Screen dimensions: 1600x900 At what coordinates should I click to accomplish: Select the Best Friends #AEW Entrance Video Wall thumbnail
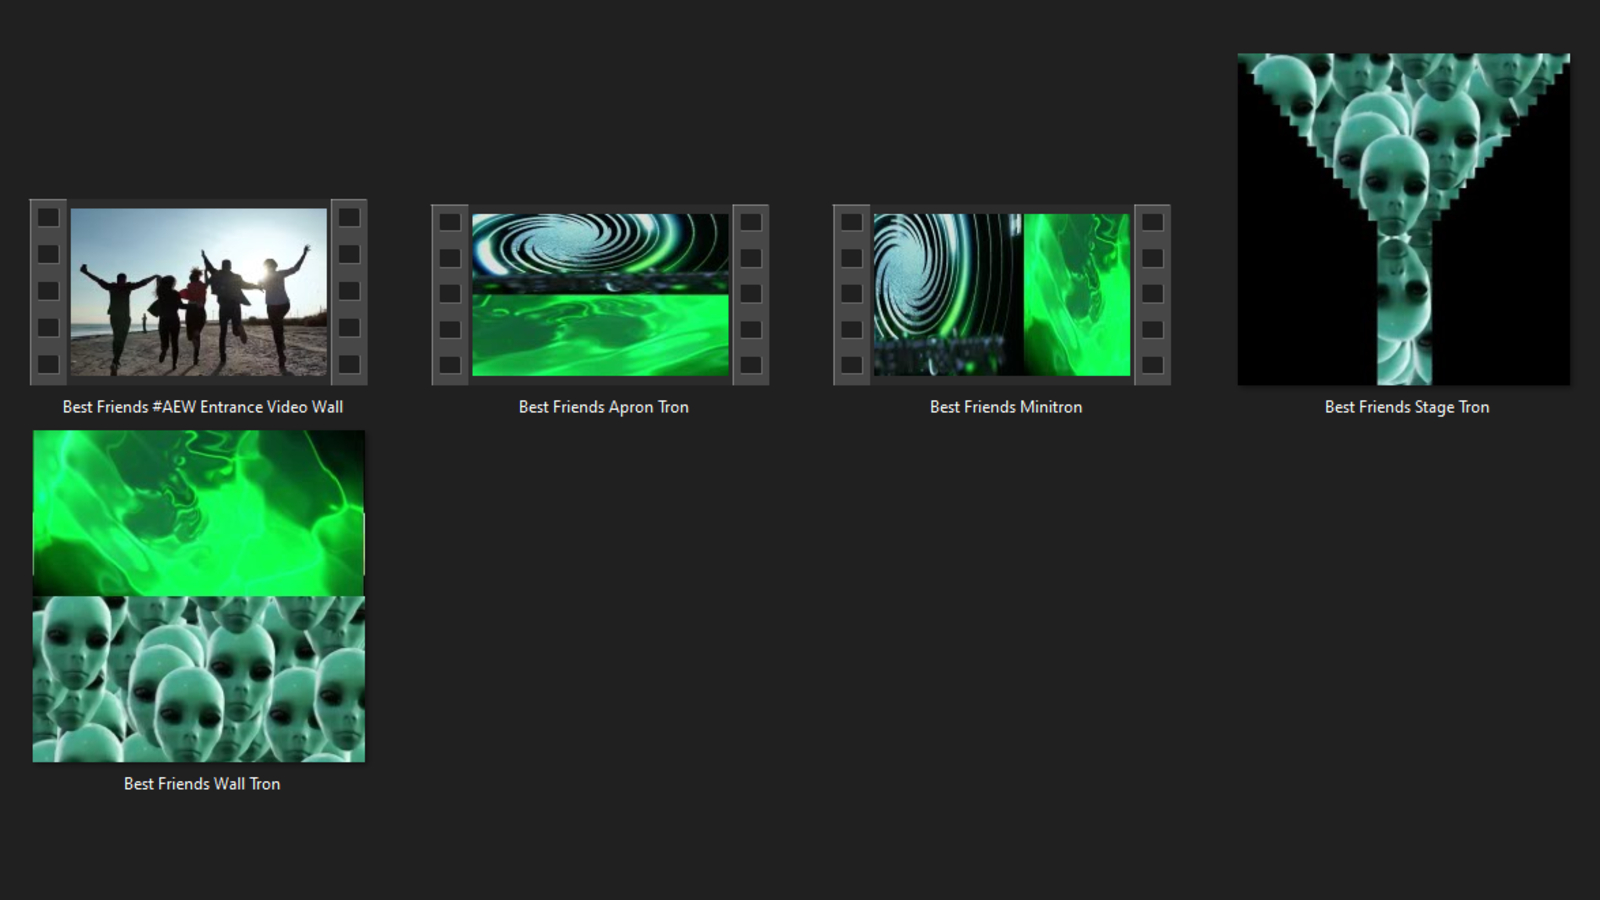click(x=199, y=292)
